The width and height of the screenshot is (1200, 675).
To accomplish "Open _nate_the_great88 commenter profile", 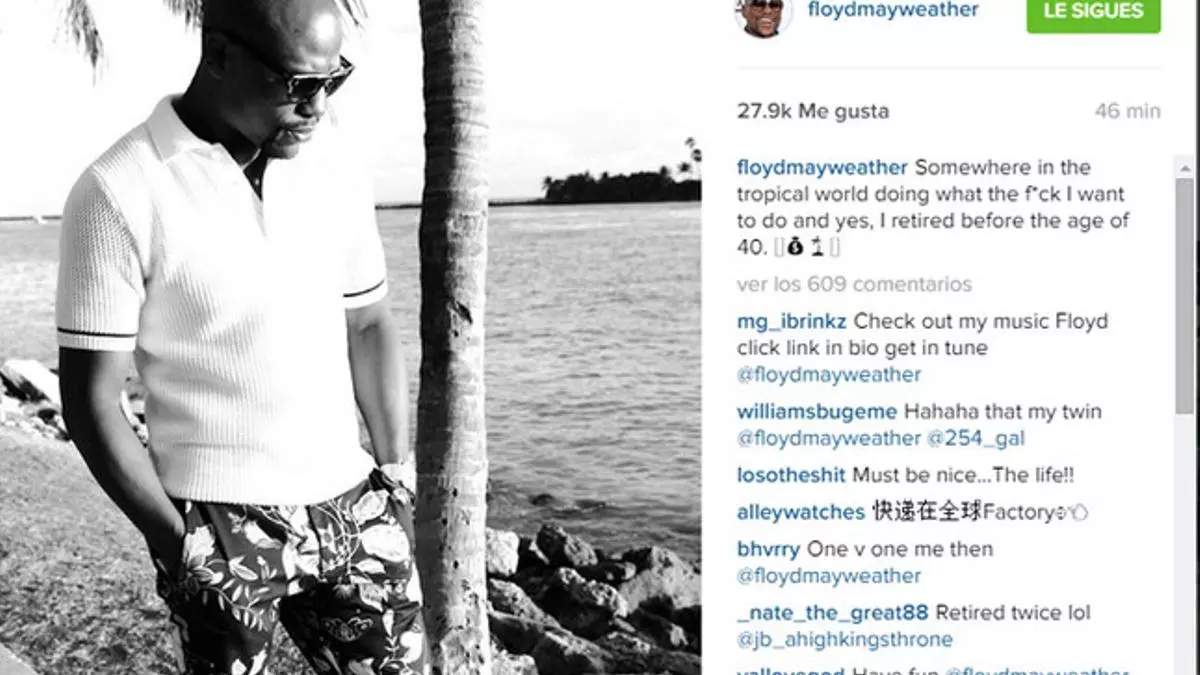I will pyautogui.click(x=833, y=612).
